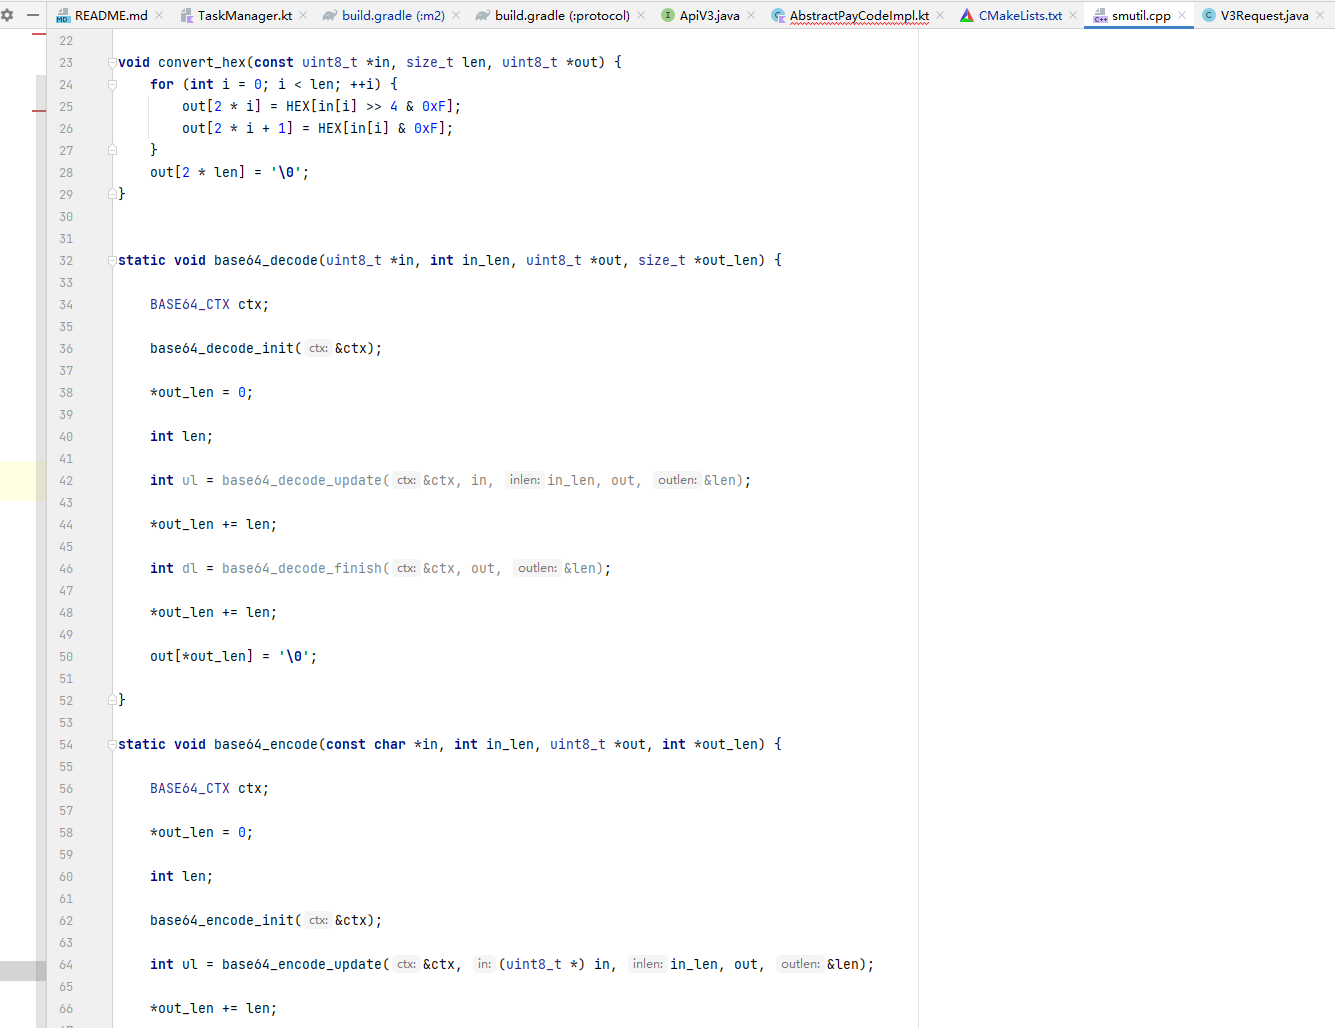1335x1028 pixels.
Task: Click the hide panel minus icon
Action: tap(33, 15)
